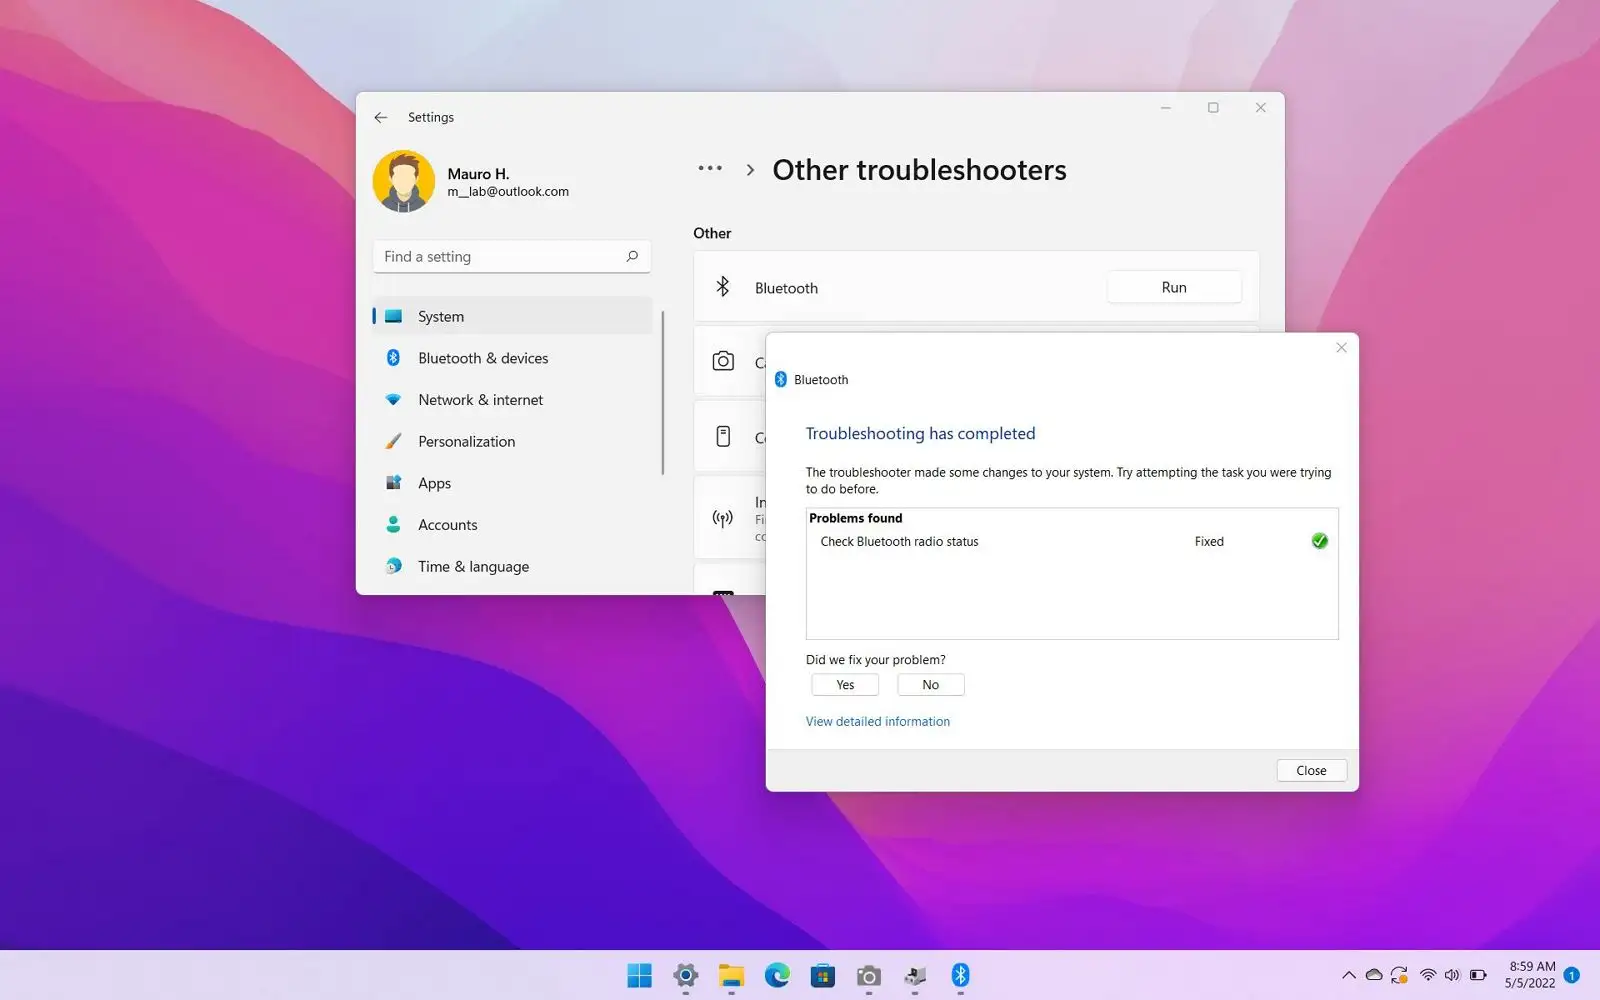
Task: Click the Troubleshooting has completed heading
Action: (x=920, y=433)
